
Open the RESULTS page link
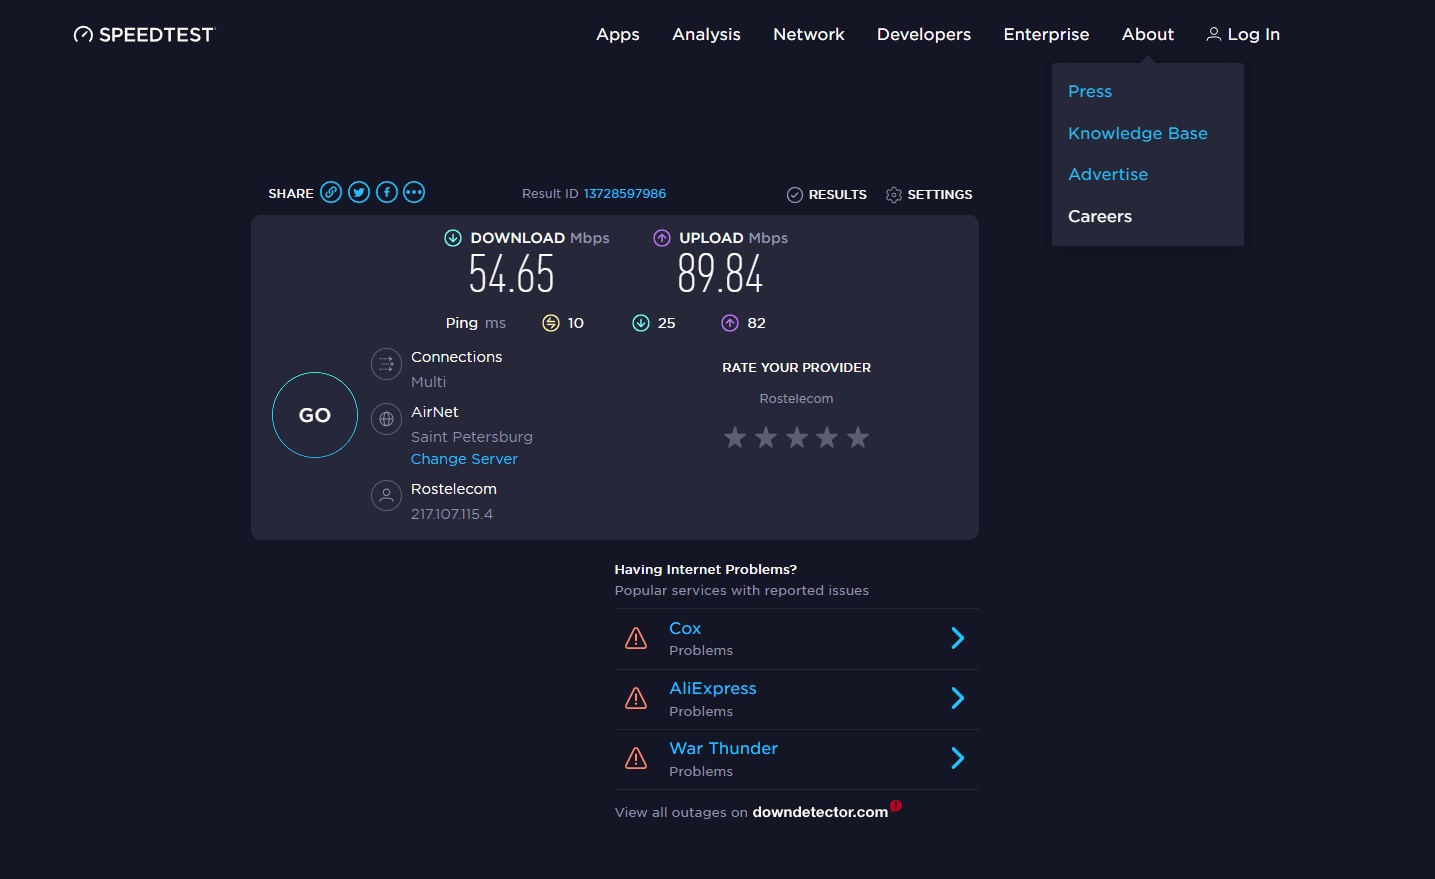pyautogui.click(x=837, y=195)
